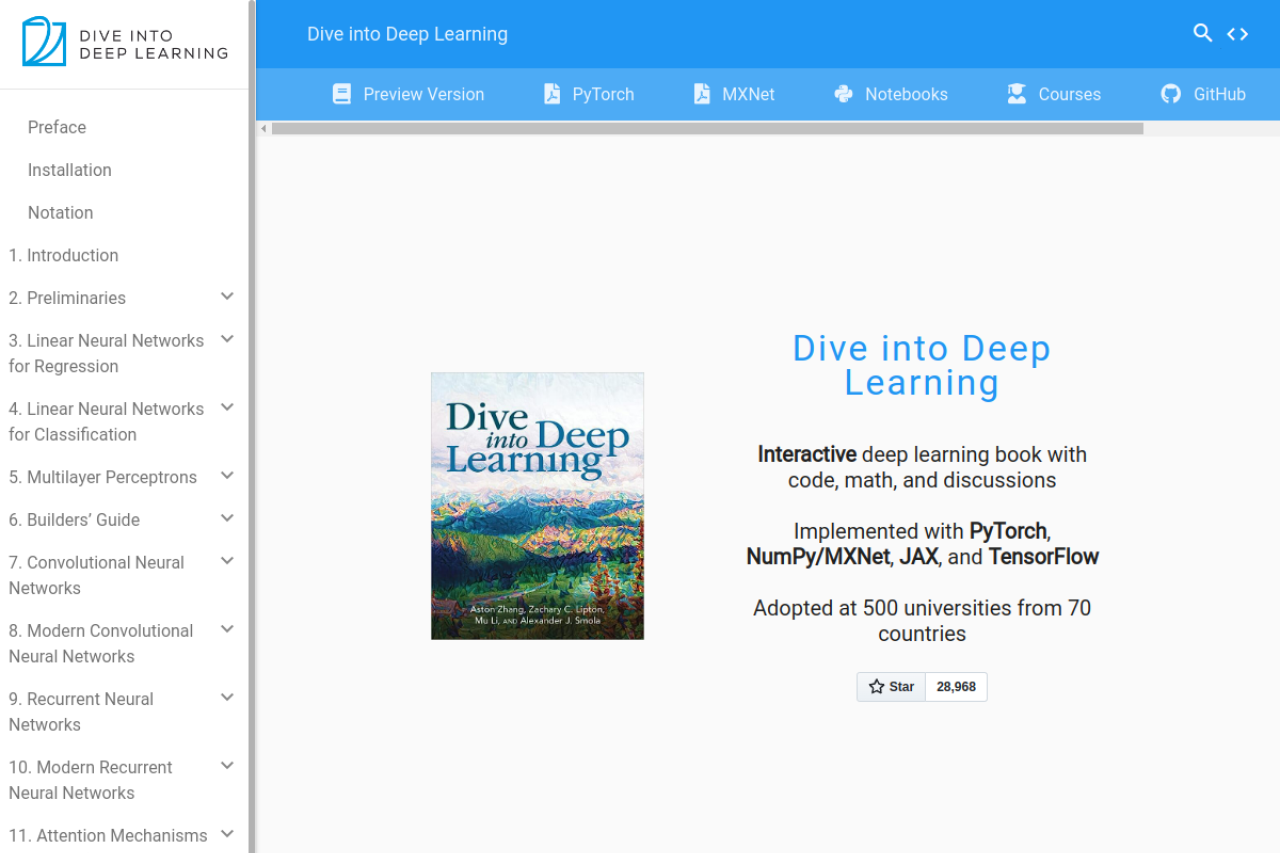Go to Notebooks in navigation bar
The image size is (1280, 853).
pyautogui.click(x=890, y=94)
